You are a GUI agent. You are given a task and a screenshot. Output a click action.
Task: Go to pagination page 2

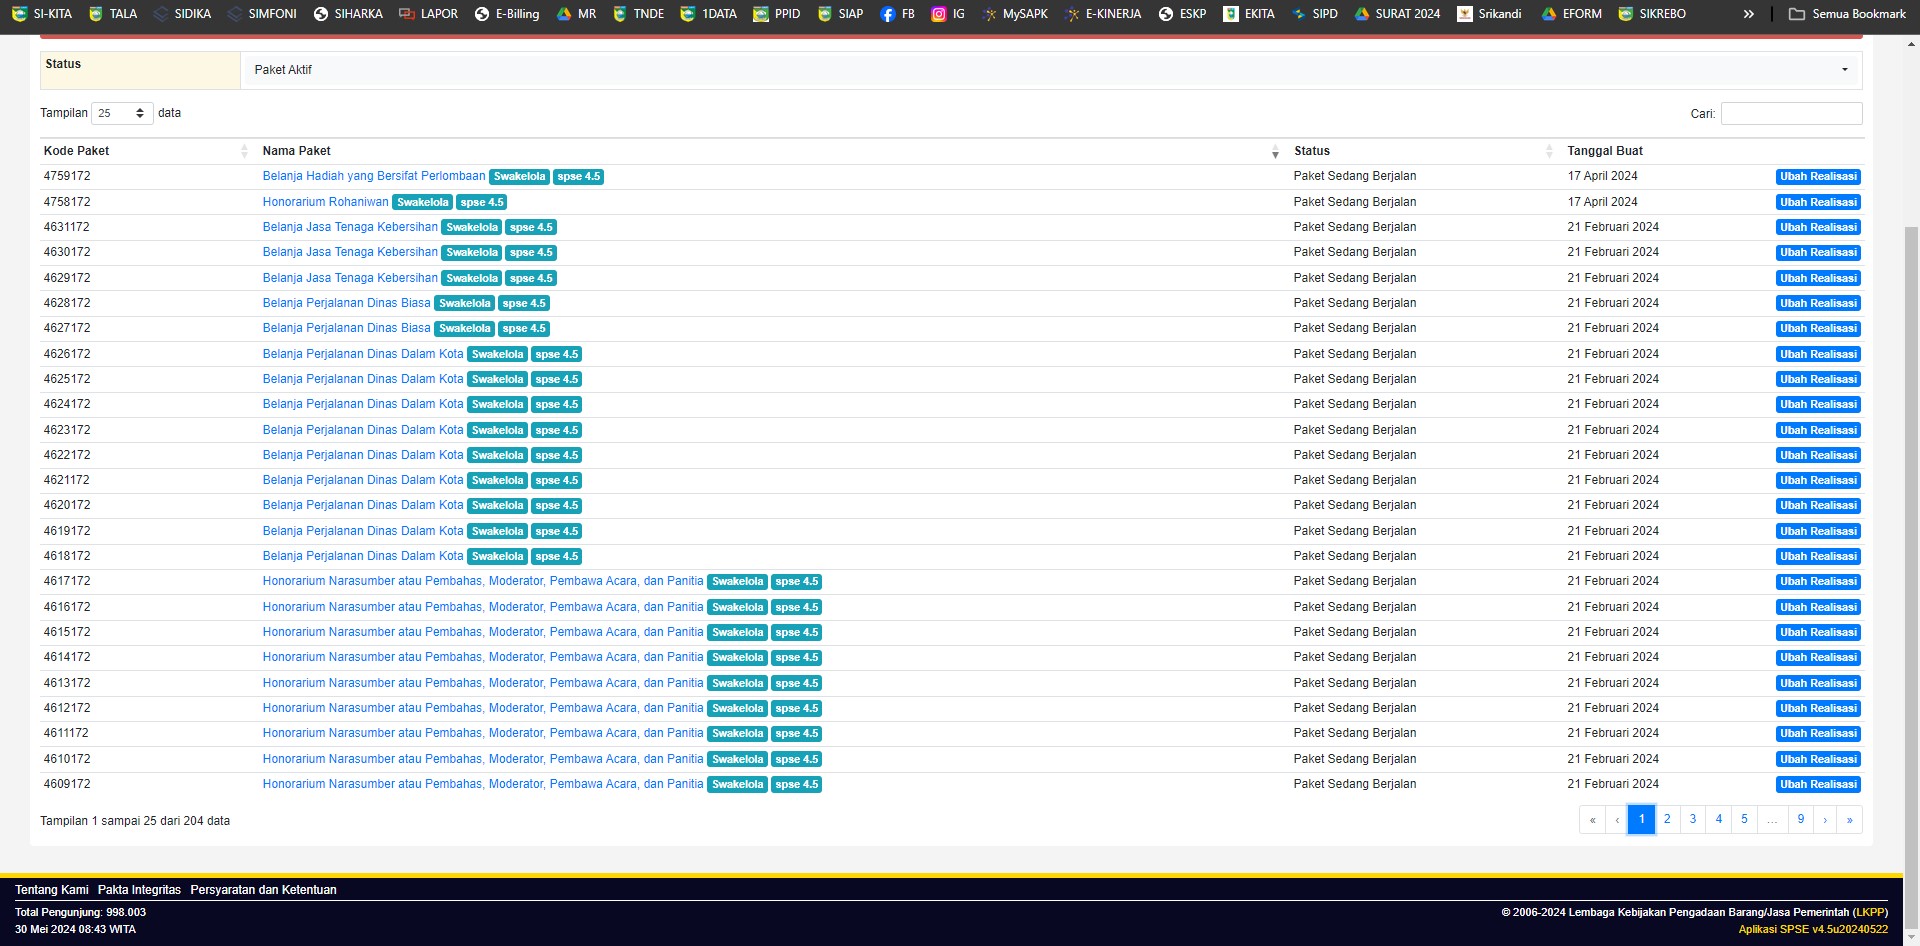(1667, 819)
